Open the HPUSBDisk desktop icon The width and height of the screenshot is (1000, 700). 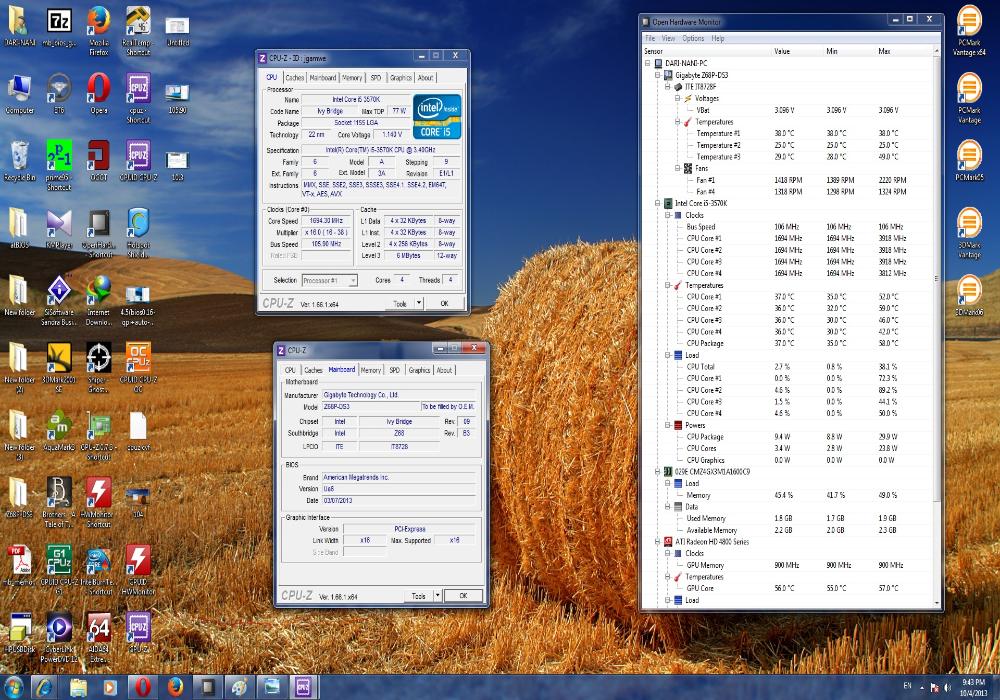click(x=20, y=633)
